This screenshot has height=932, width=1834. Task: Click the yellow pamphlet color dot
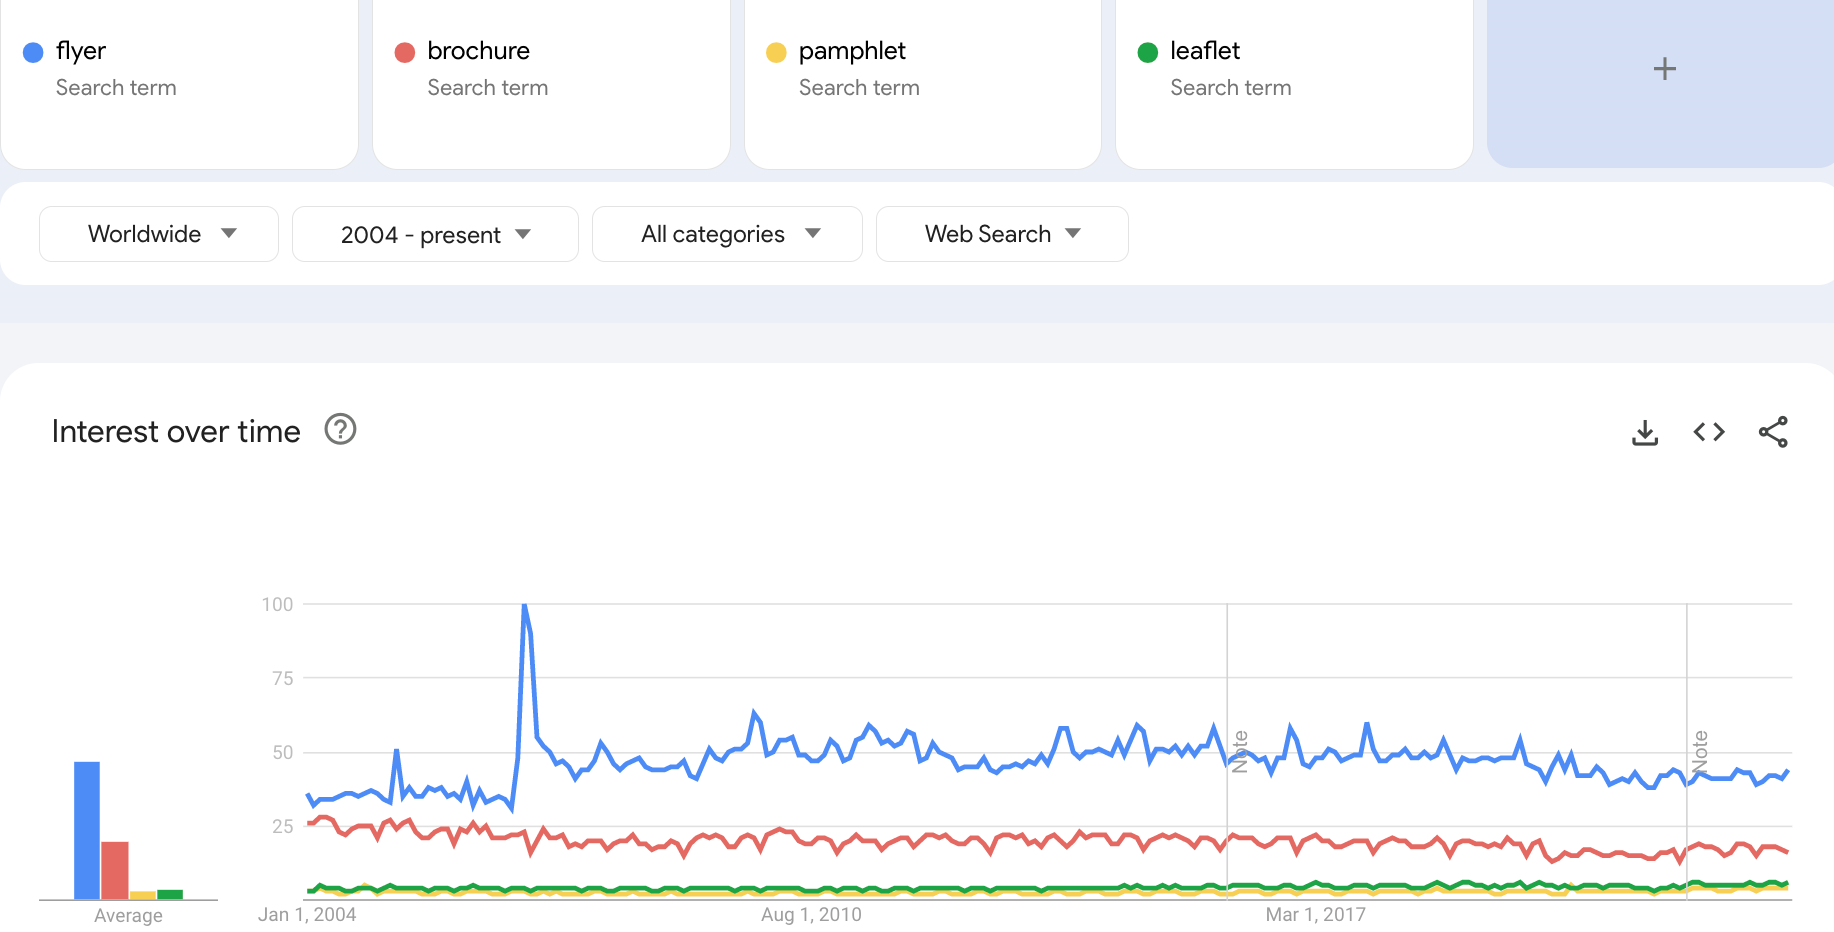click(776, 53)
